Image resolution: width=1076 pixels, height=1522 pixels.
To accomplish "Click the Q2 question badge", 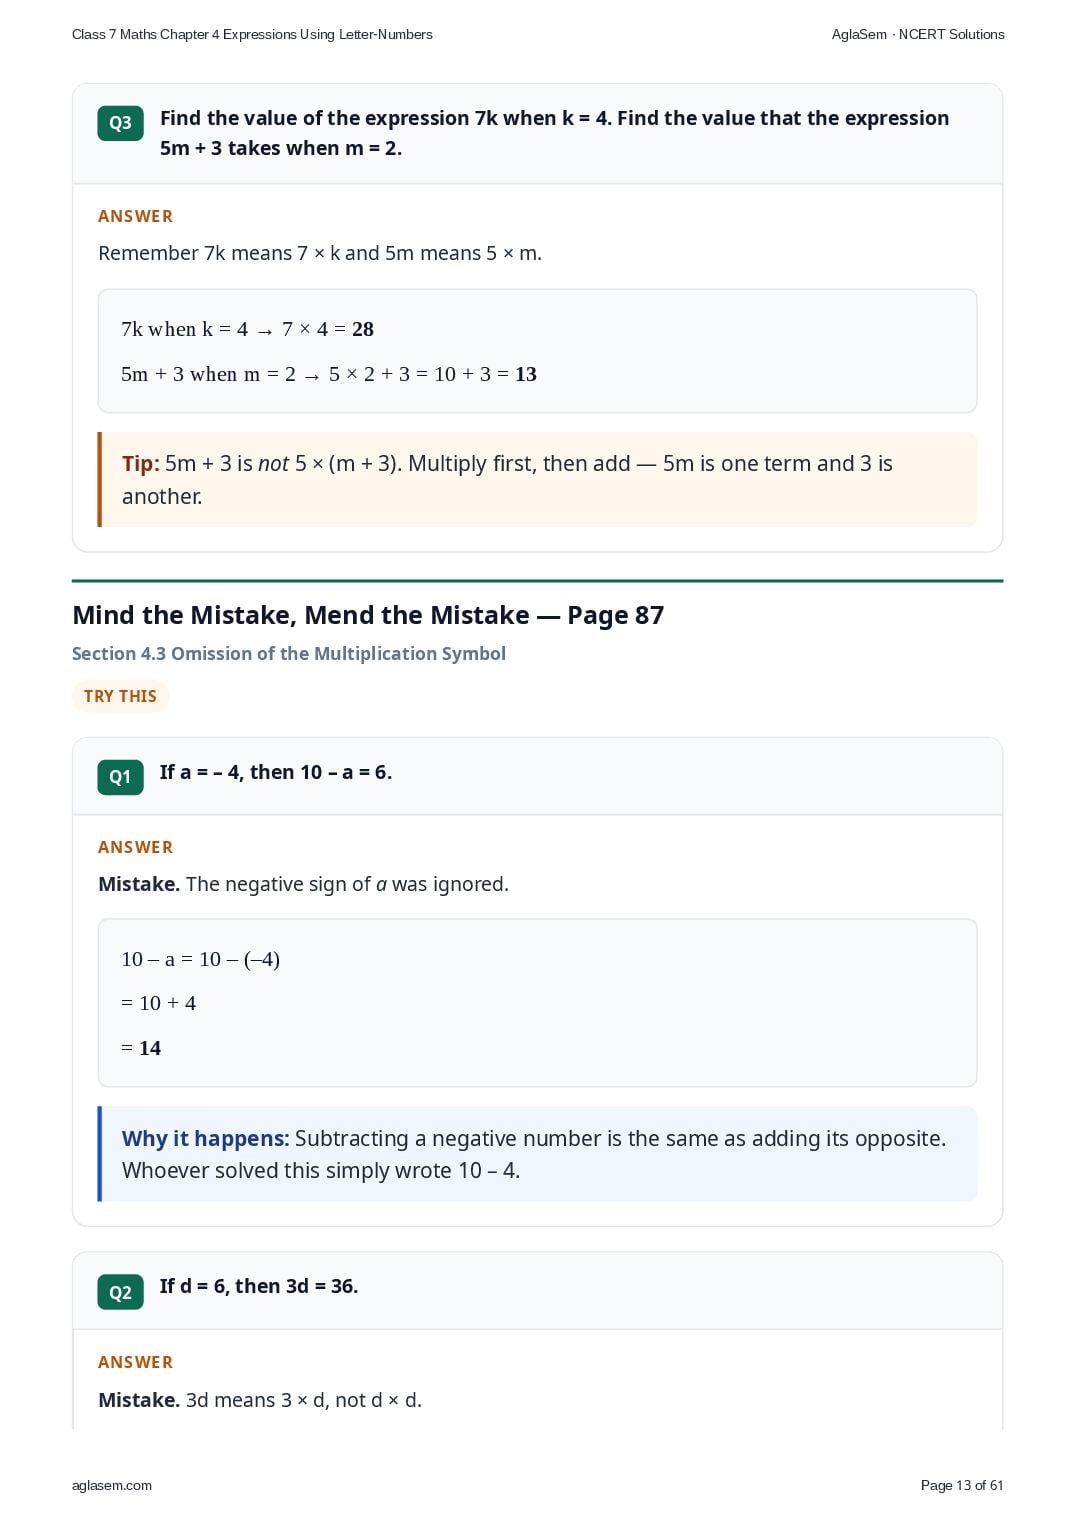I will (x=120, y=1292).
